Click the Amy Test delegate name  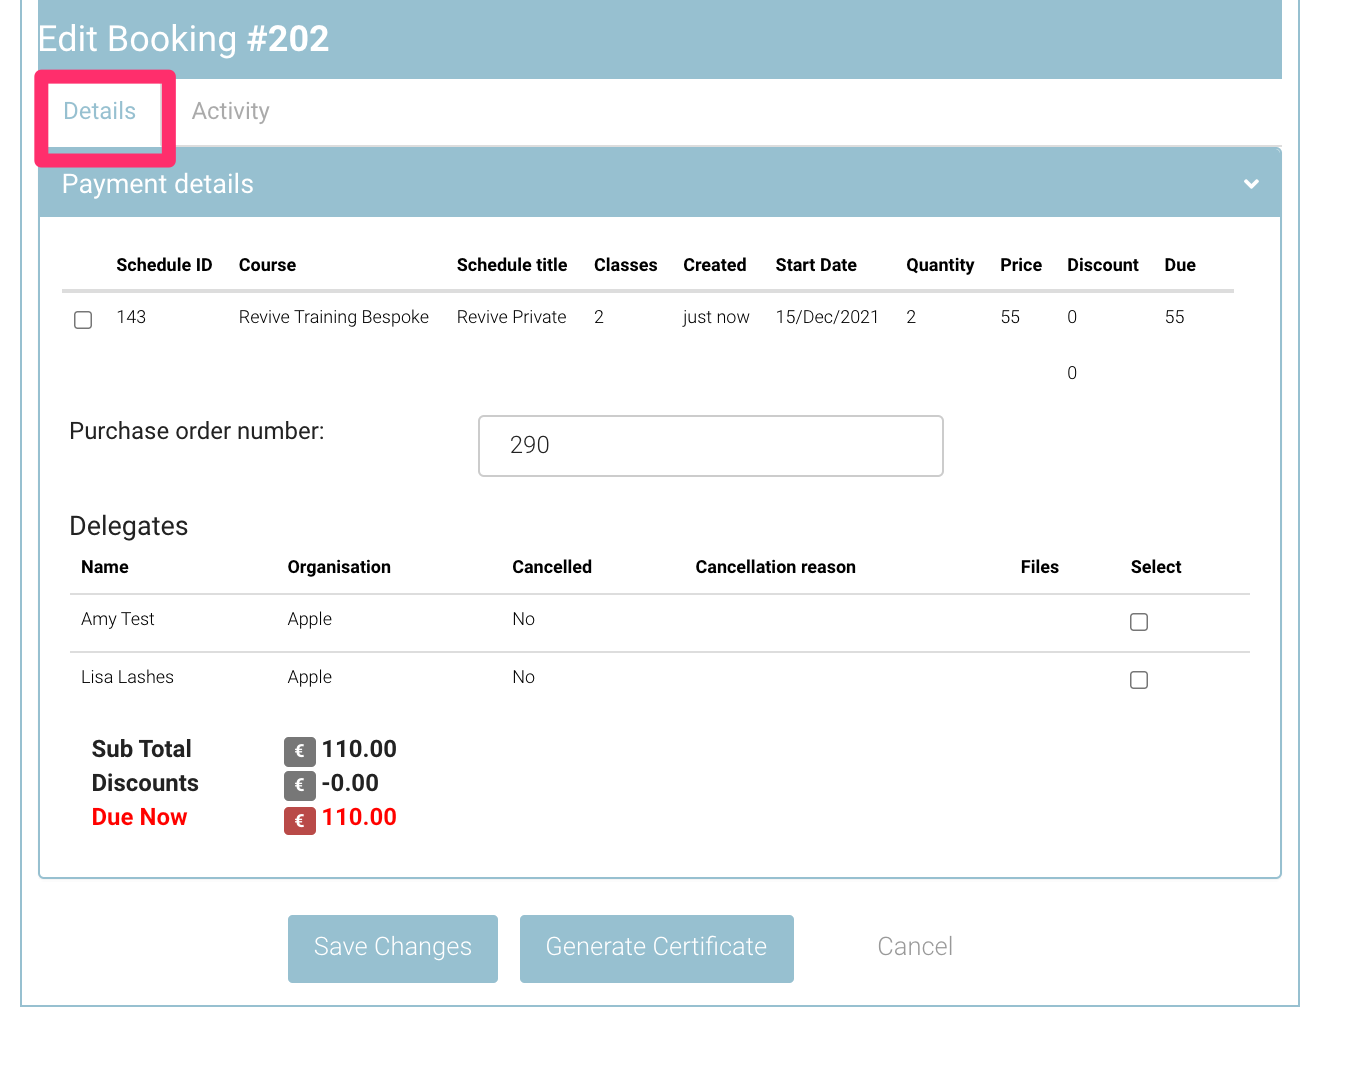pos(118,619)
